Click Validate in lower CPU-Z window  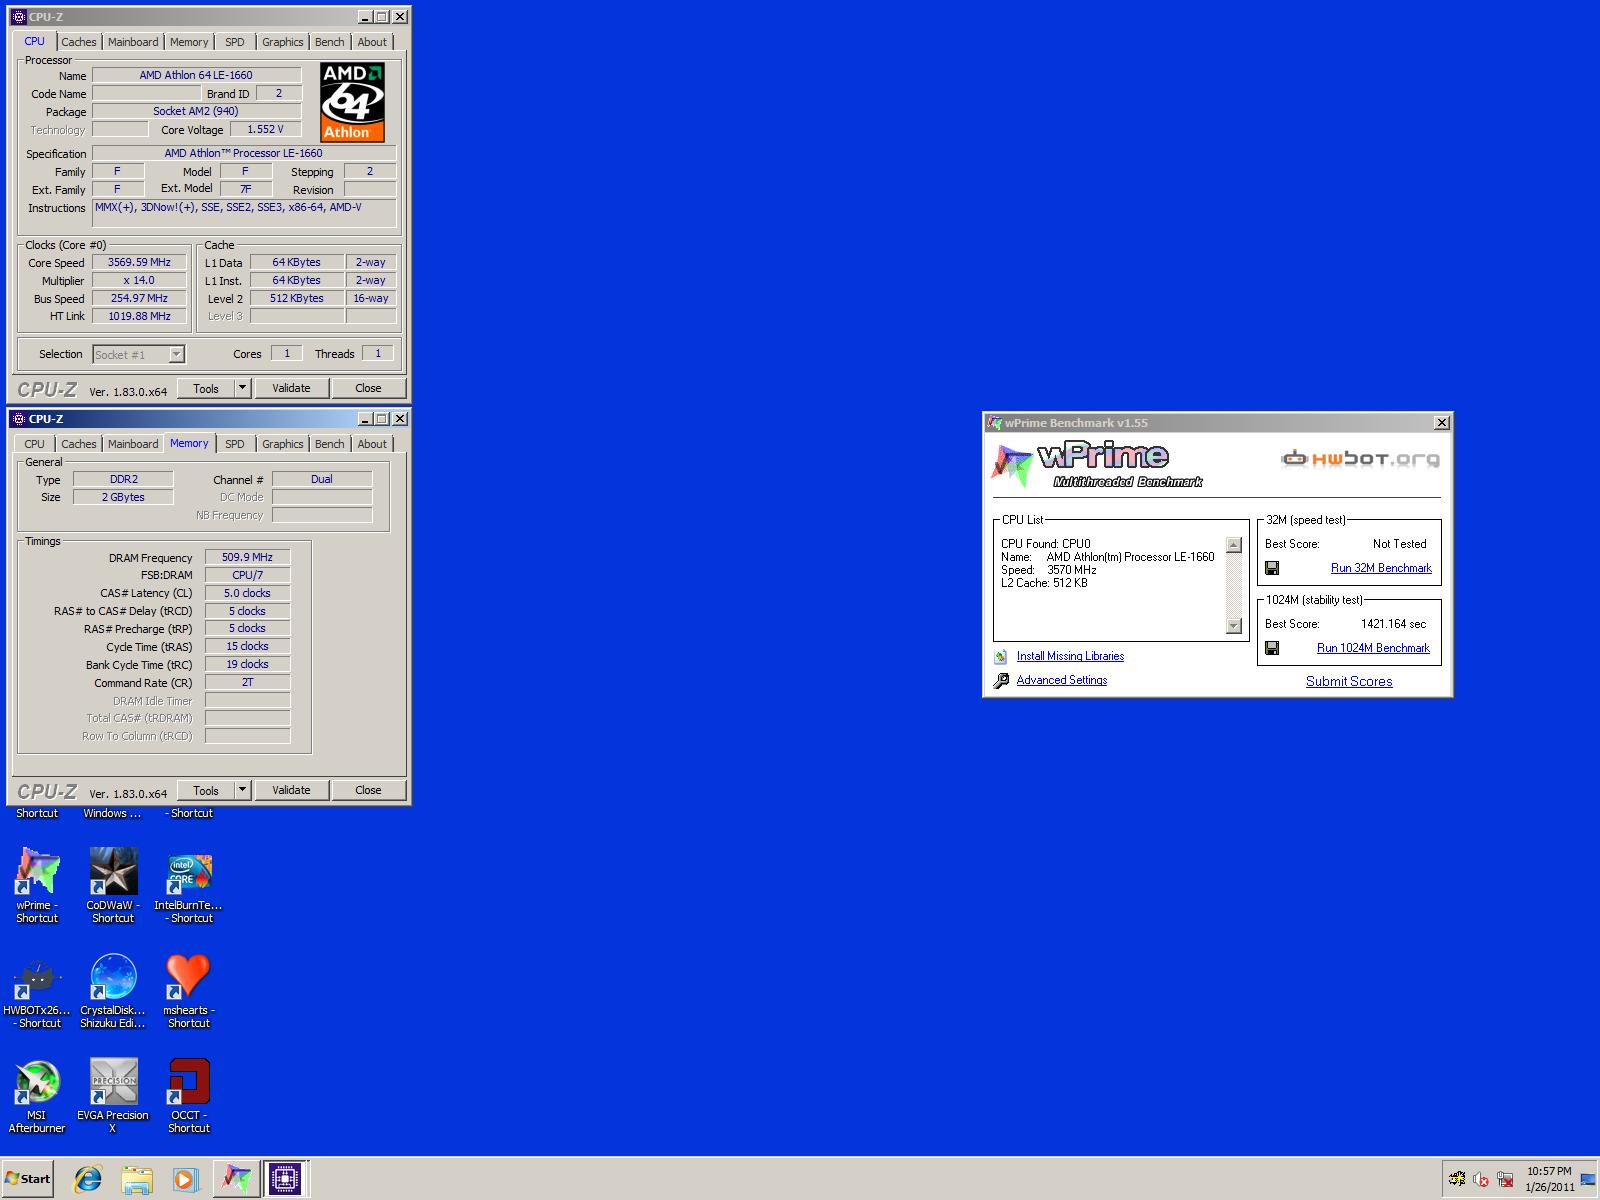[291, 790]
